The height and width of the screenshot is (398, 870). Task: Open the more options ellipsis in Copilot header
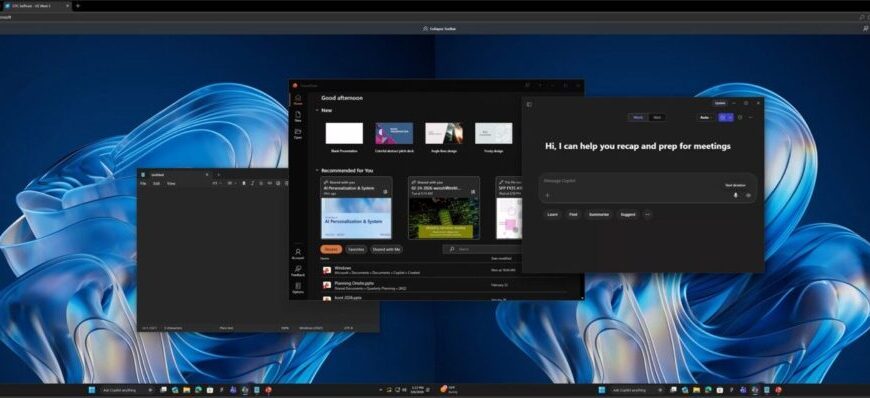click(751, 118)
